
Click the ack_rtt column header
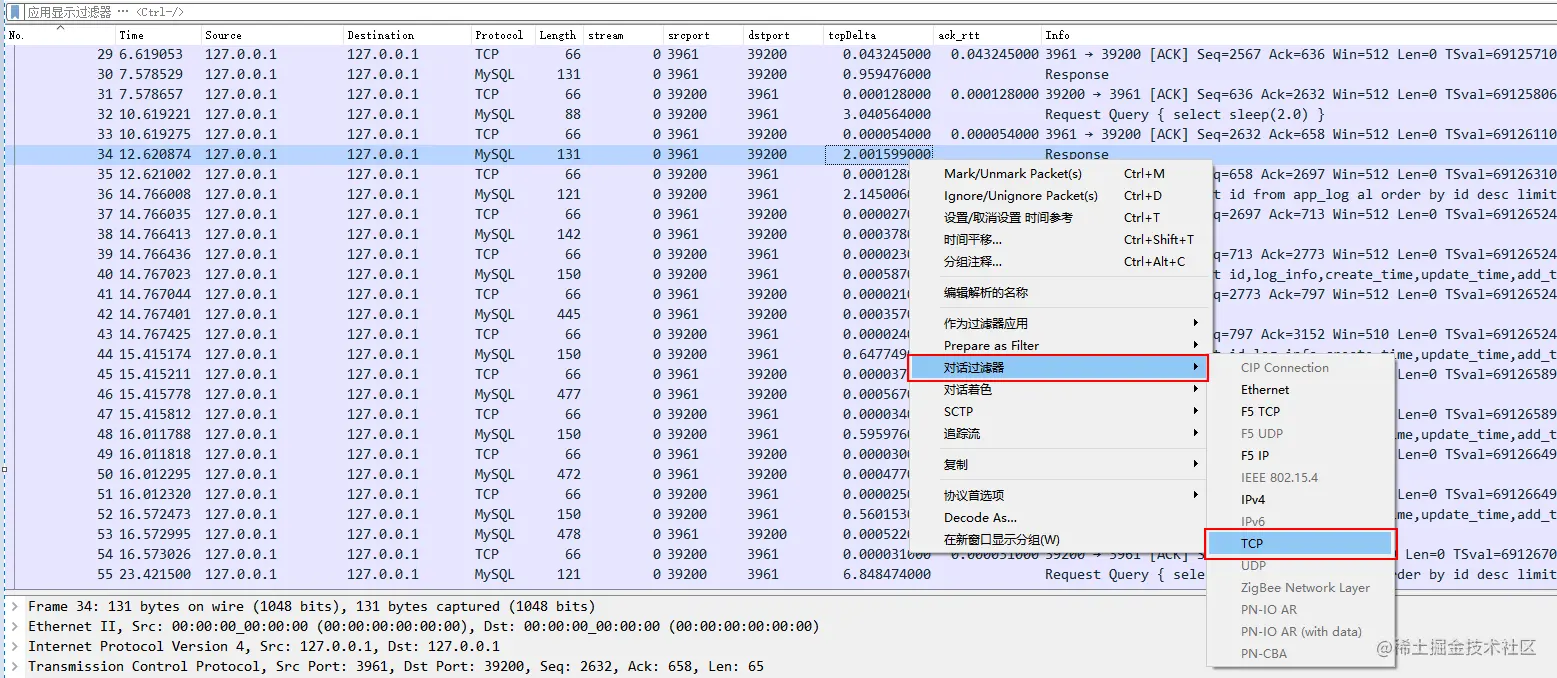click(x=987, y=35)
